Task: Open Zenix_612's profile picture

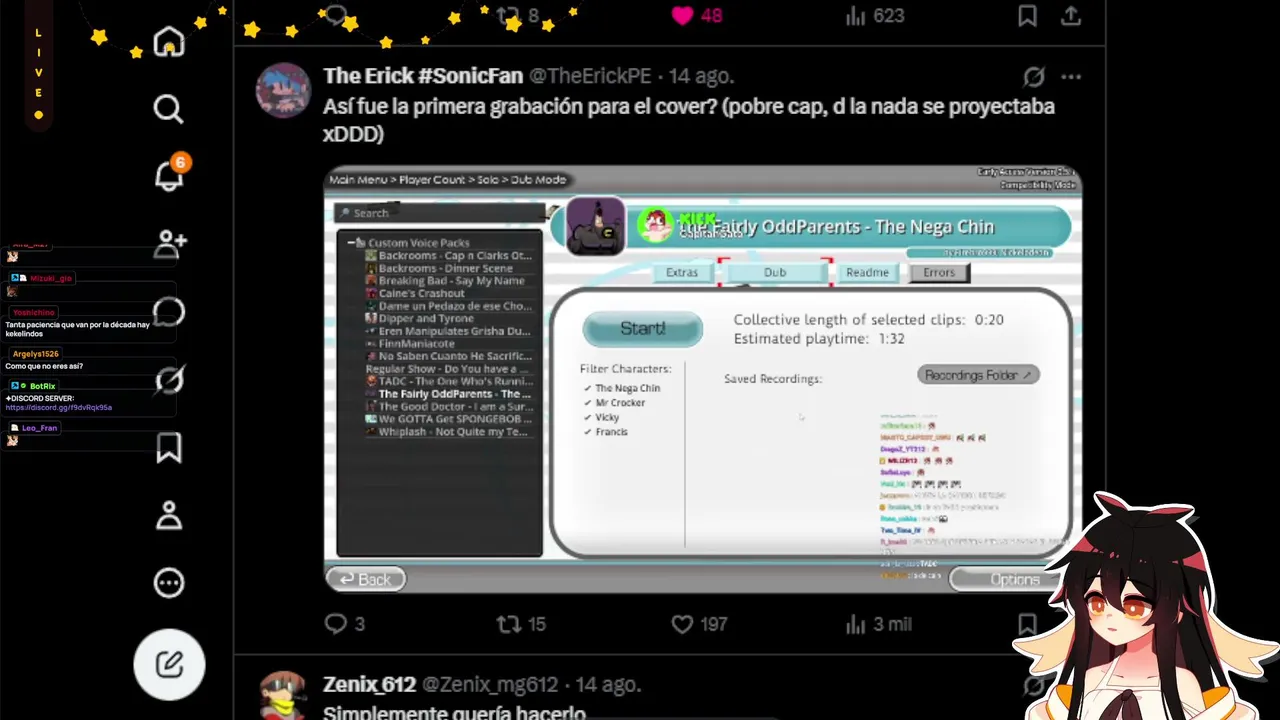Action: pos(283,696)
